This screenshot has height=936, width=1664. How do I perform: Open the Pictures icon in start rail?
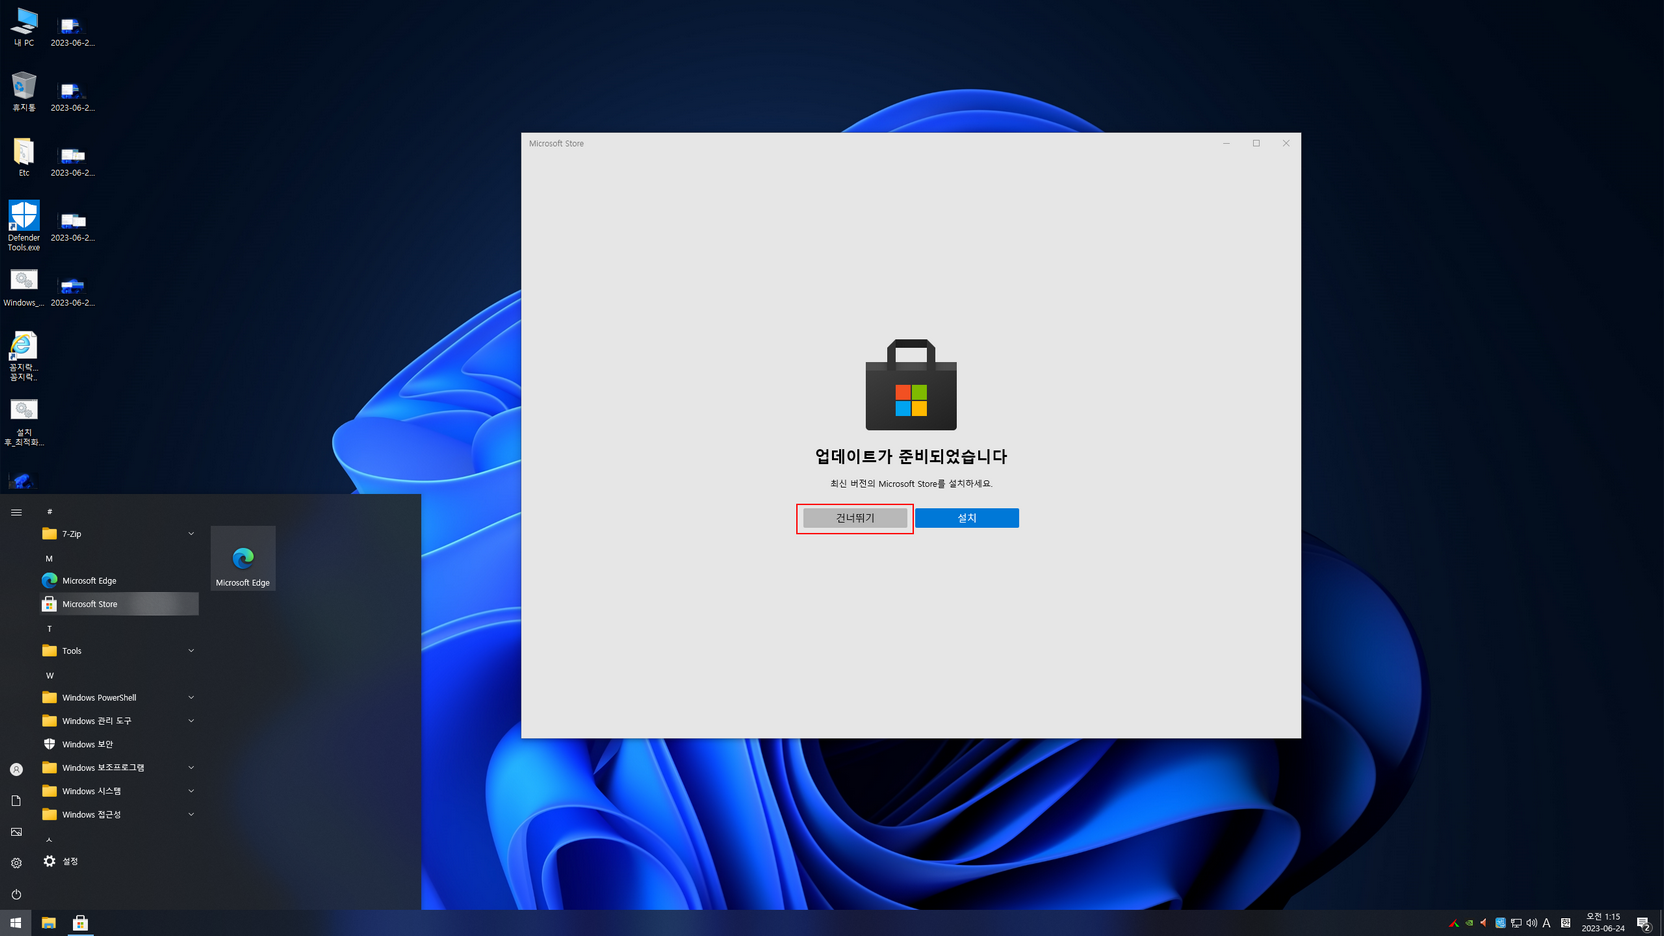(x=16, y=832)
